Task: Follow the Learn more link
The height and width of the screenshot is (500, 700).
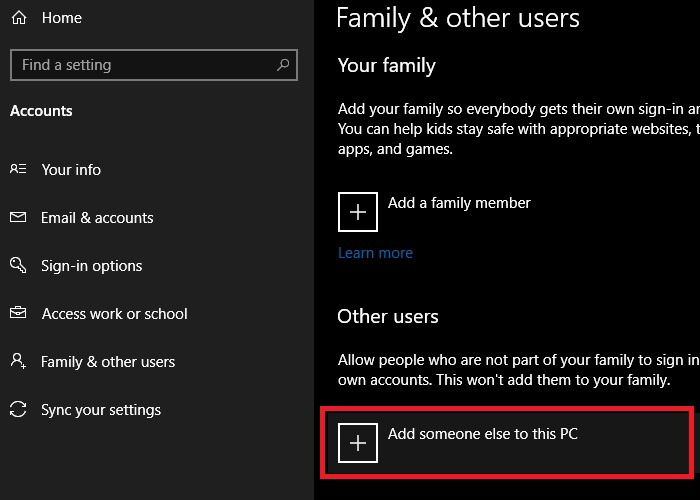Action: [375, 253]
